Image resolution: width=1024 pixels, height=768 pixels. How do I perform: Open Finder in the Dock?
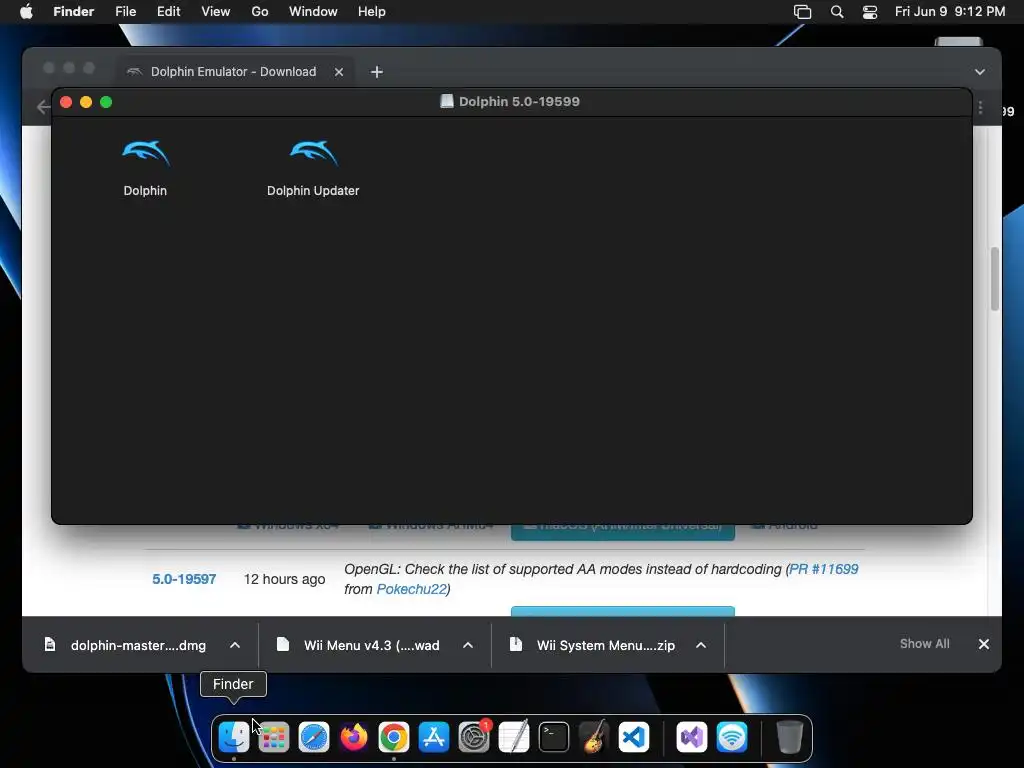pyautogui.click(x=234, y=737)
